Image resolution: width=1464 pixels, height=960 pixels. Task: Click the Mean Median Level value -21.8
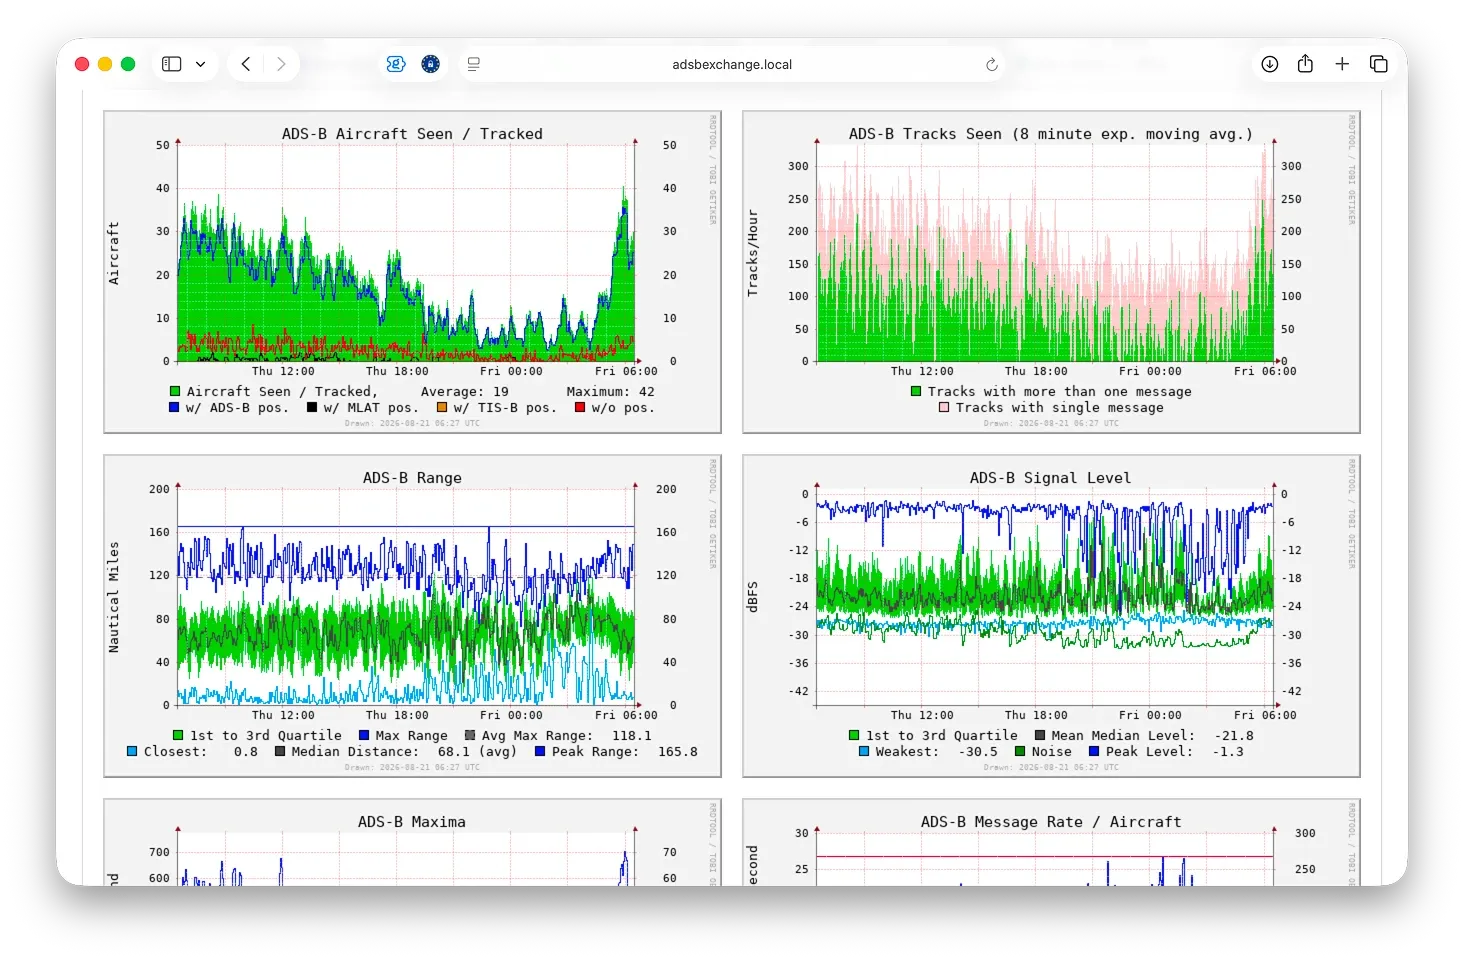tap(1234, 736)
